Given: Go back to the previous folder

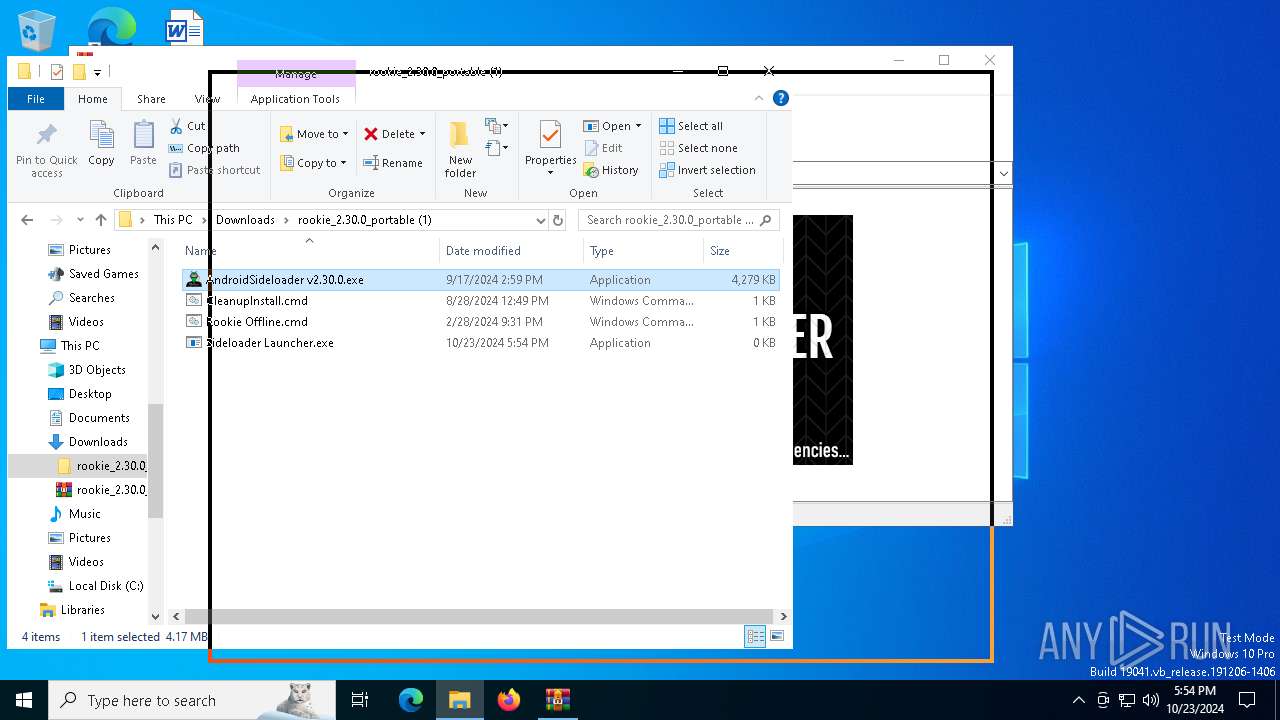Looking at the screenshot, I should [x=27, y=220].
